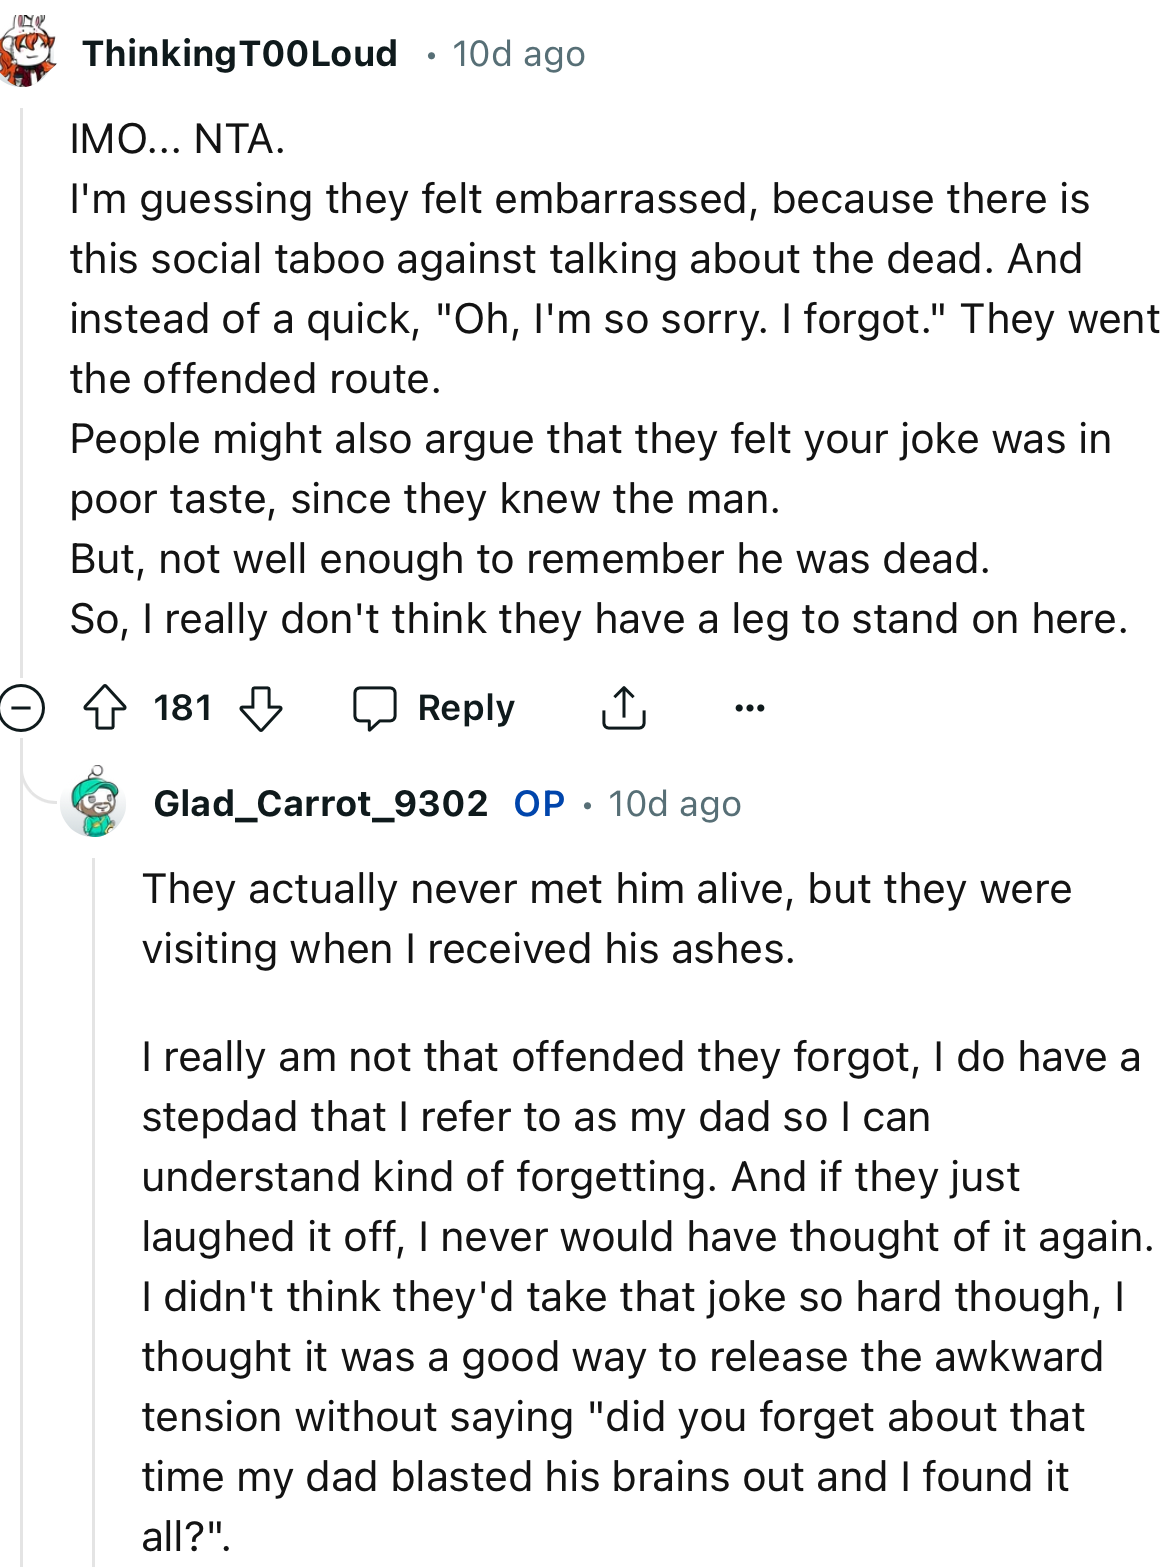The height and width of the screenshot is (1567, 1173).
Task: Click the '10d ago' timestamp on the top comment
Action: click(x=518, y=54)
